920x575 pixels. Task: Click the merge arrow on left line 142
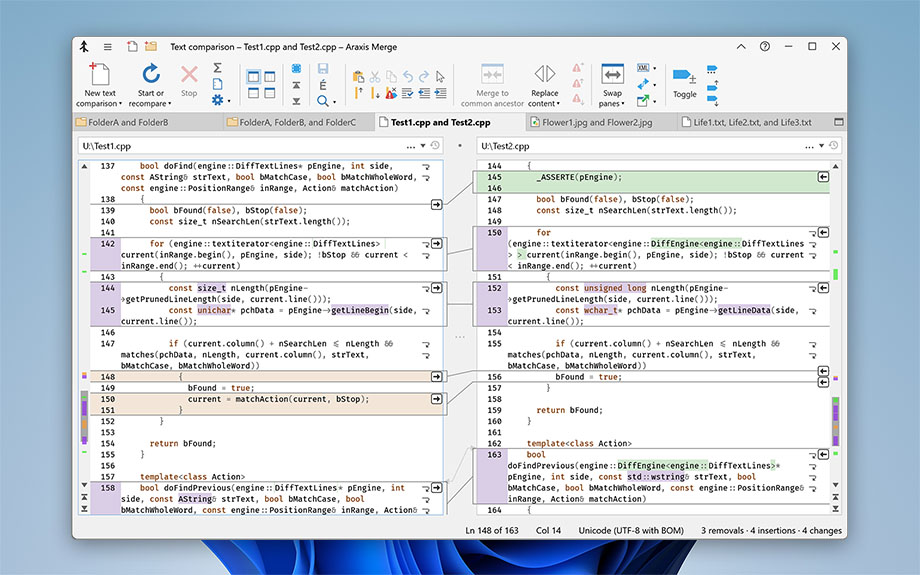click(437, 243)
